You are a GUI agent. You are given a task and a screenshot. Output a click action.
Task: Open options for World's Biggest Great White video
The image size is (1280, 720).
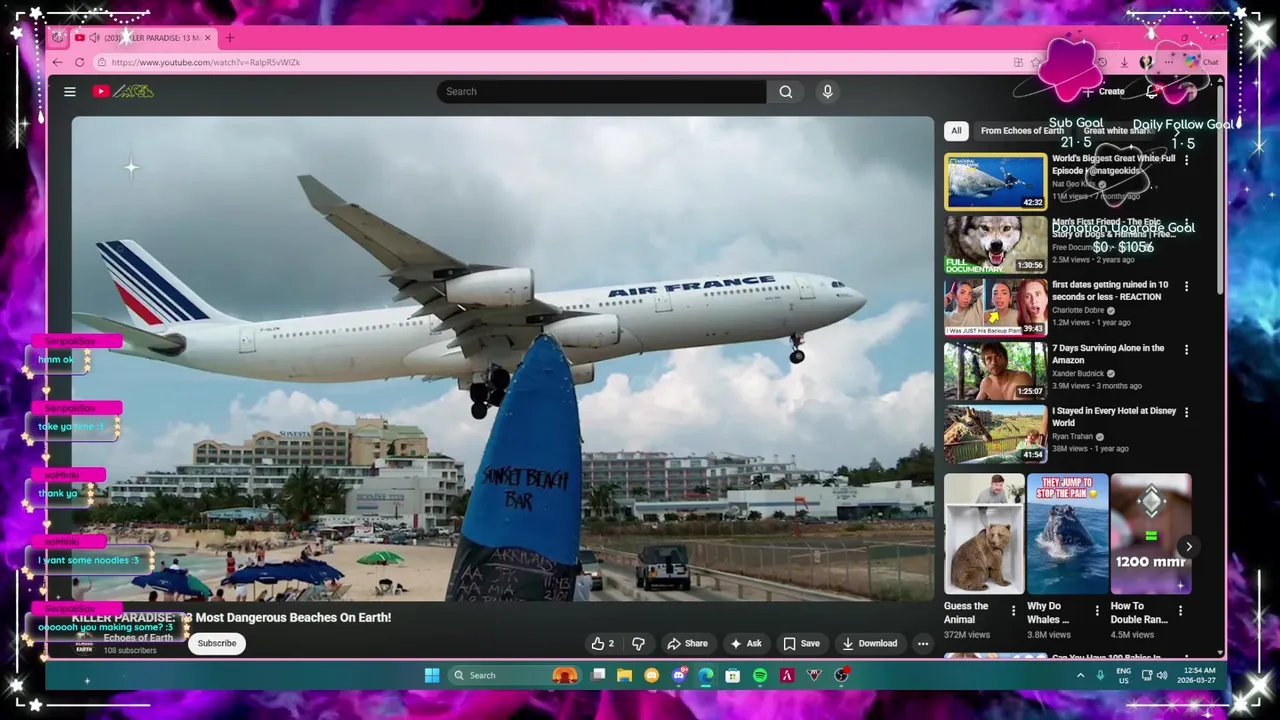(1186, 159)
